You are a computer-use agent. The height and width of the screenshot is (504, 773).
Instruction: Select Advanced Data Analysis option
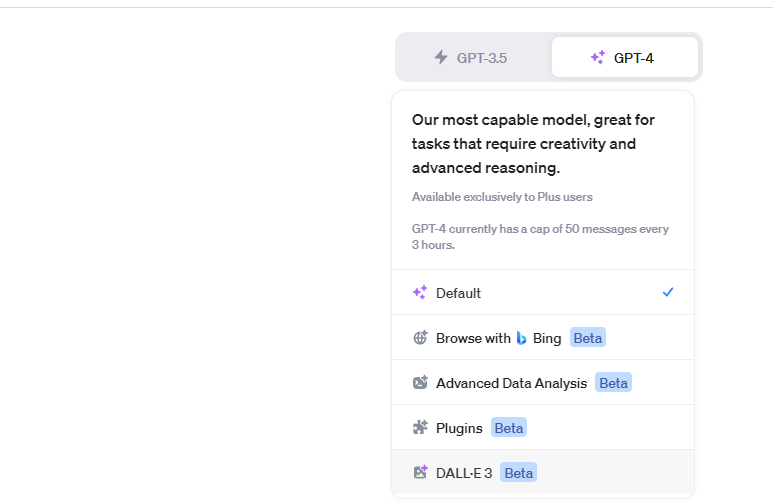pos(511,383)
